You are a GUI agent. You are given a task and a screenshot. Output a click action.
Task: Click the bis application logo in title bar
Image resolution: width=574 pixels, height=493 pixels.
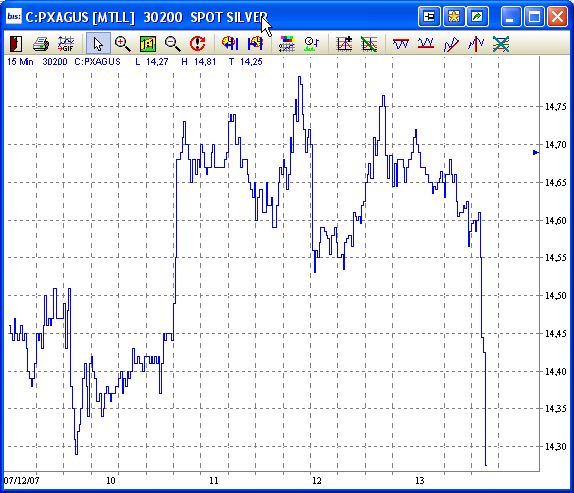(x=14, y=16)
